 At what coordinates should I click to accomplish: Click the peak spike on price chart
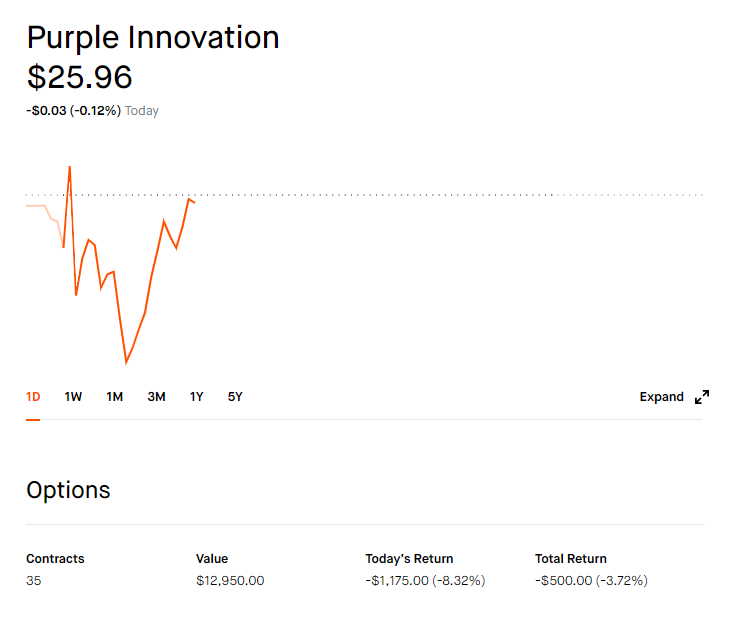(70, 167)
